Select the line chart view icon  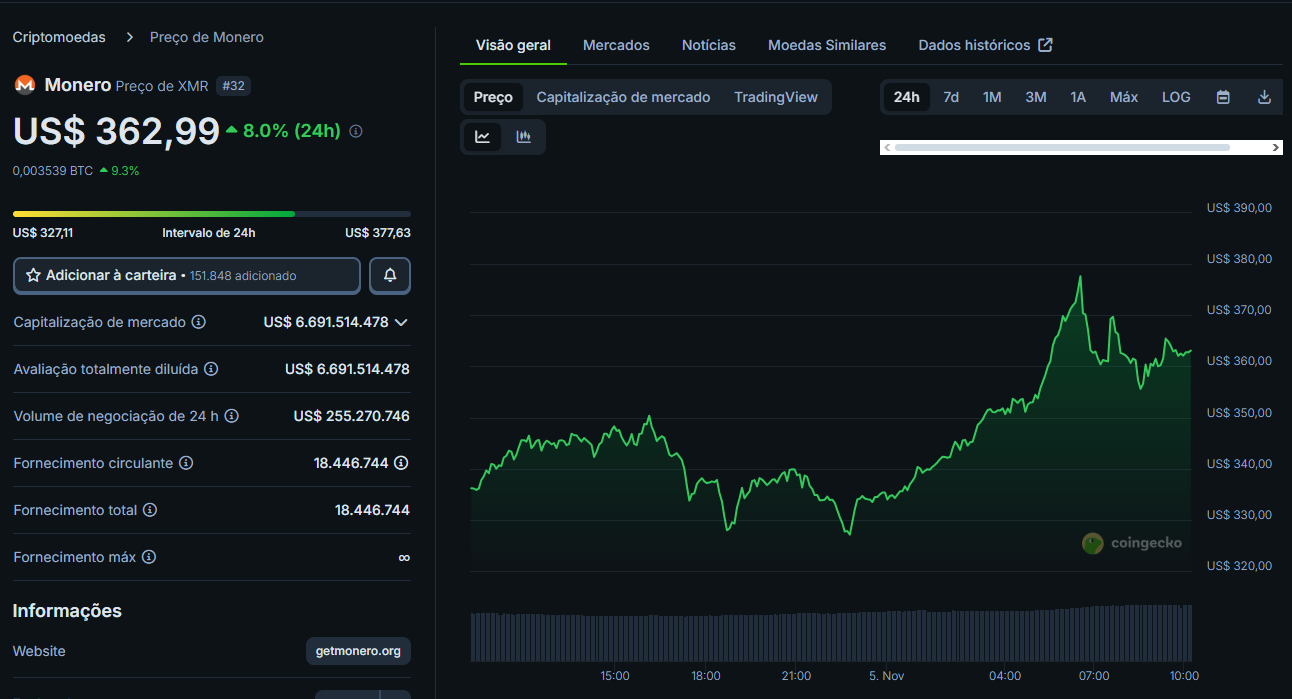point(483,137)
